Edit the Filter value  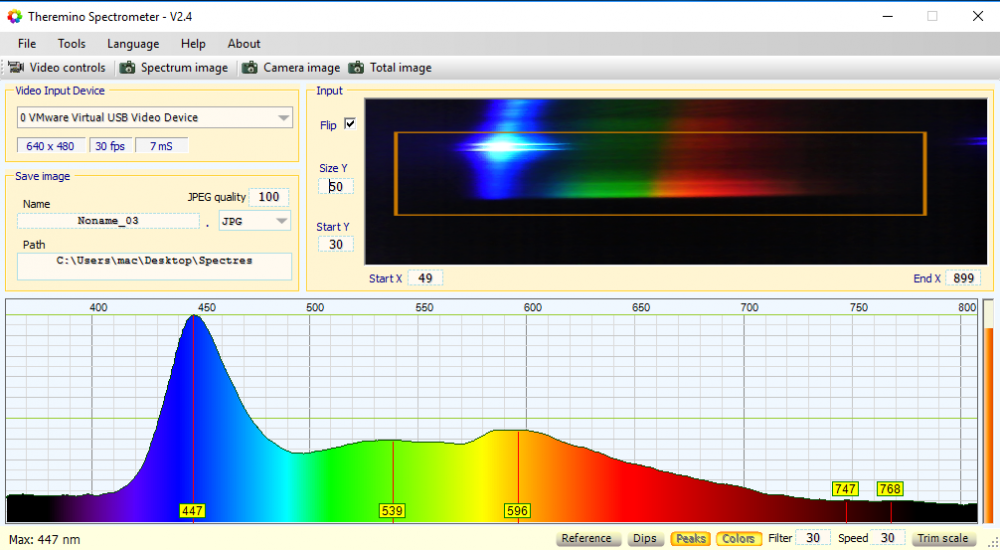(x=812, y=538)
